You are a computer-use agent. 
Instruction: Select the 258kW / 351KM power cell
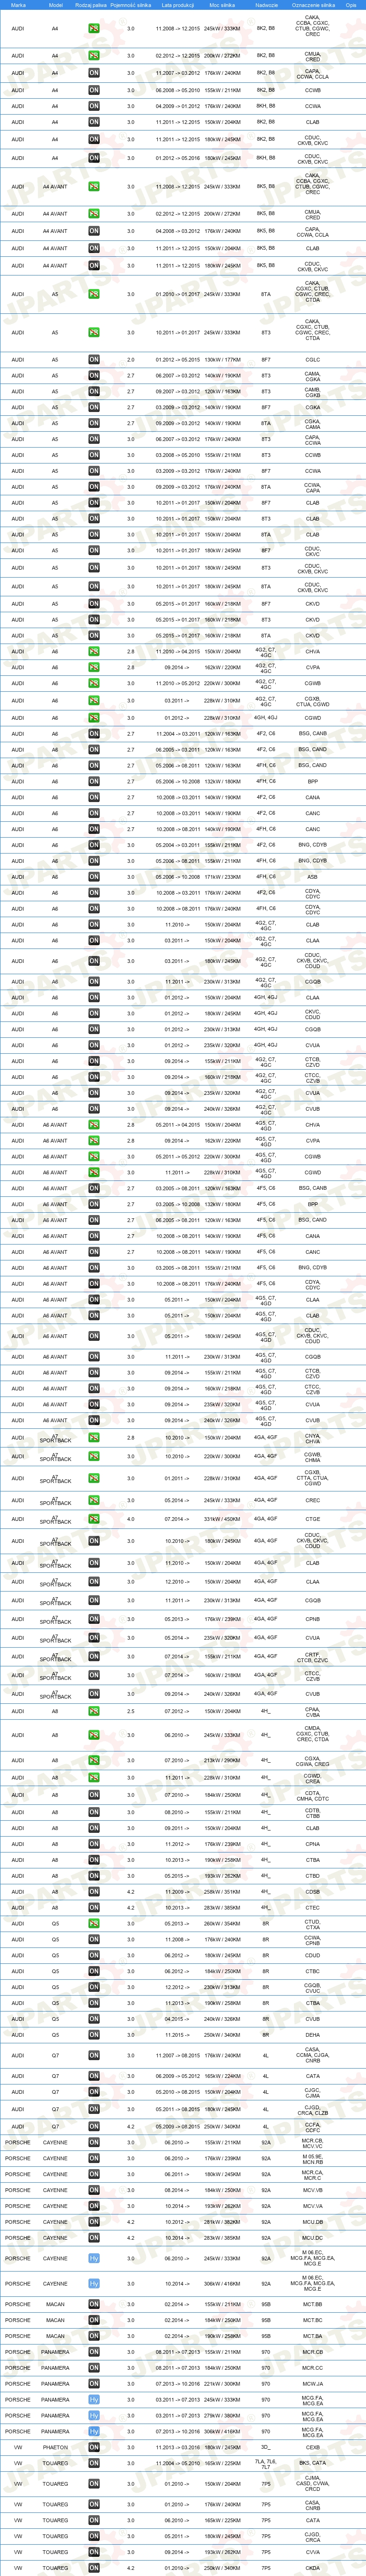click(222, 1892)
